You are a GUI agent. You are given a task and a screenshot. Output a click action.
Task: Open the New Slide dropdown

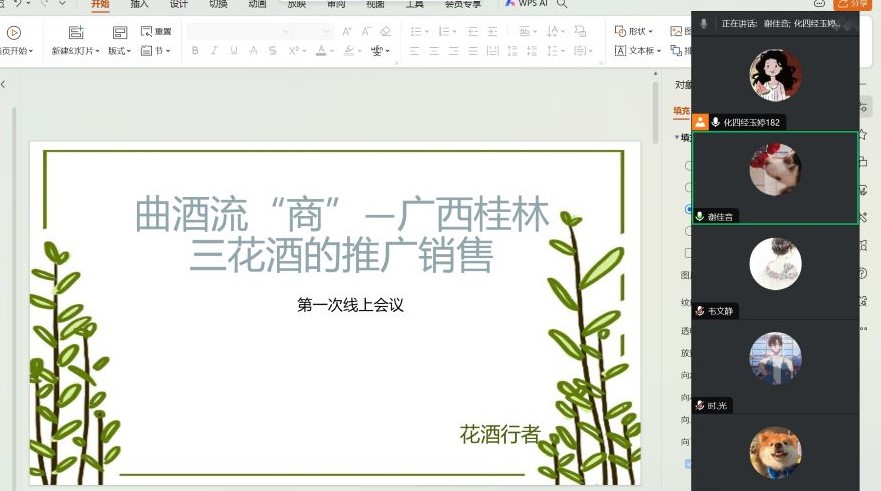(76, 51)
